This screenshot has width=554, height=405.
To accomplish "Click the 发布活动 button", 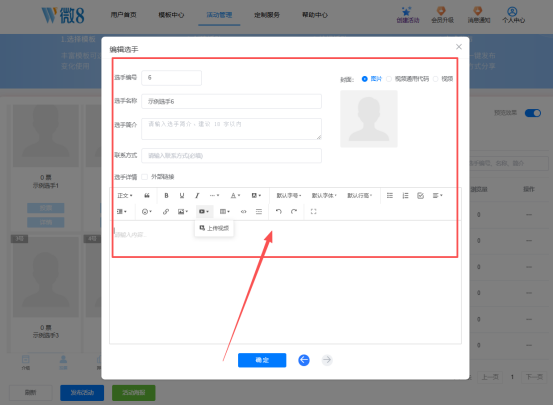I will coord(82,393).
